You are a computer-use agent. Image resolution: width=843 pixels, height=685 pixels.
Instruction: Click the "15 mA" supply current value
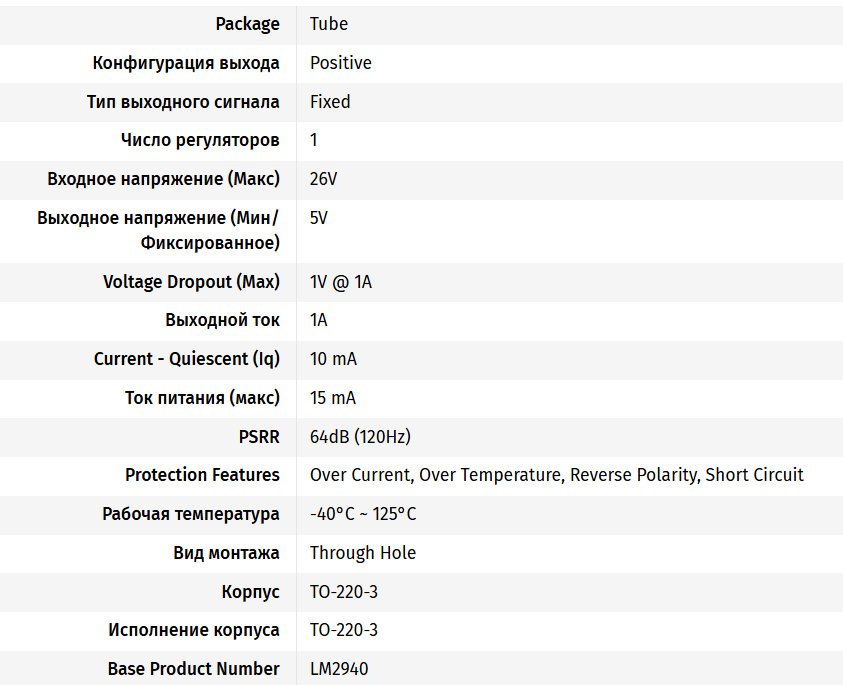pyautogui.click(x=333, y=398)
